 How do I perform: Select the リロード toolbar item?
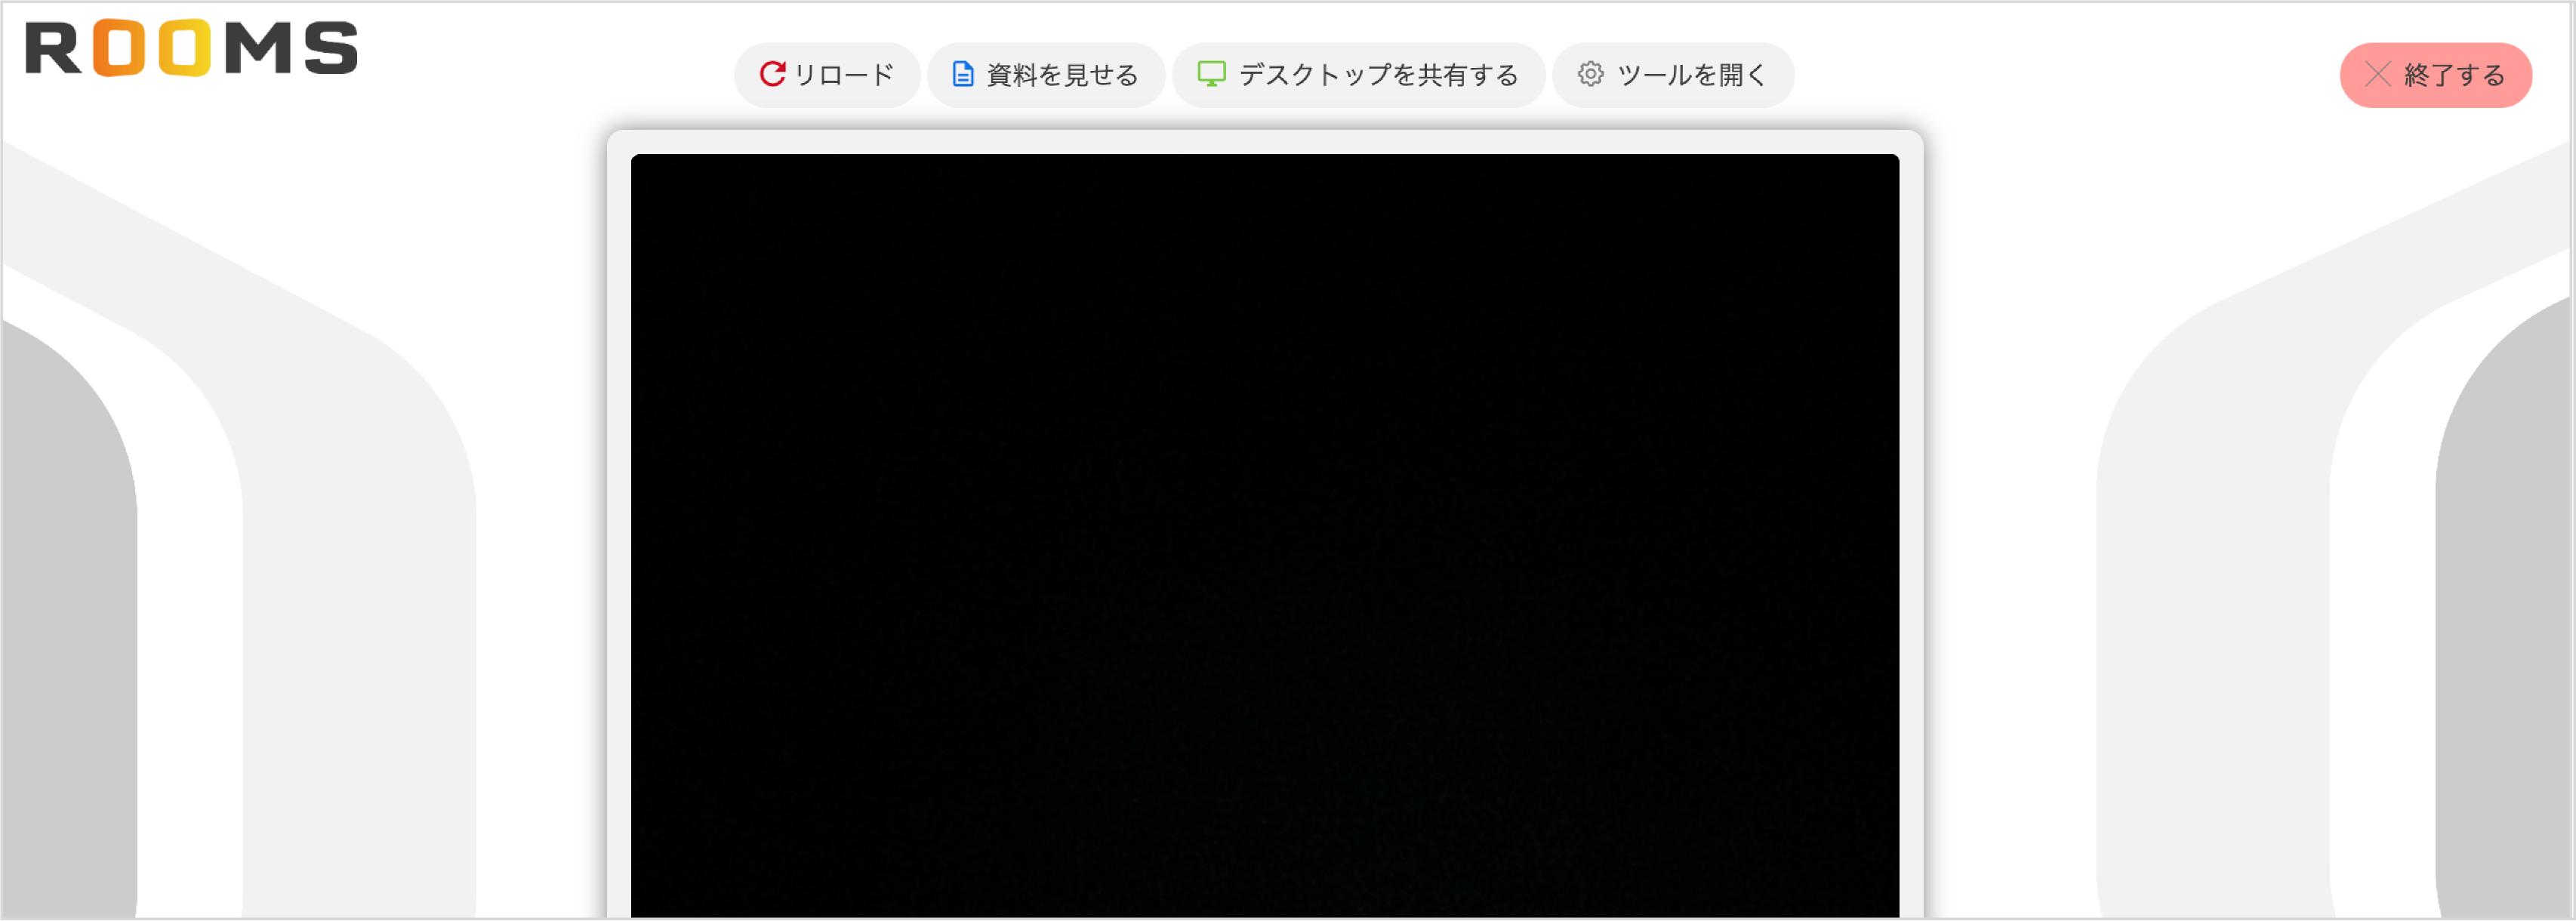tap(827, 74)
